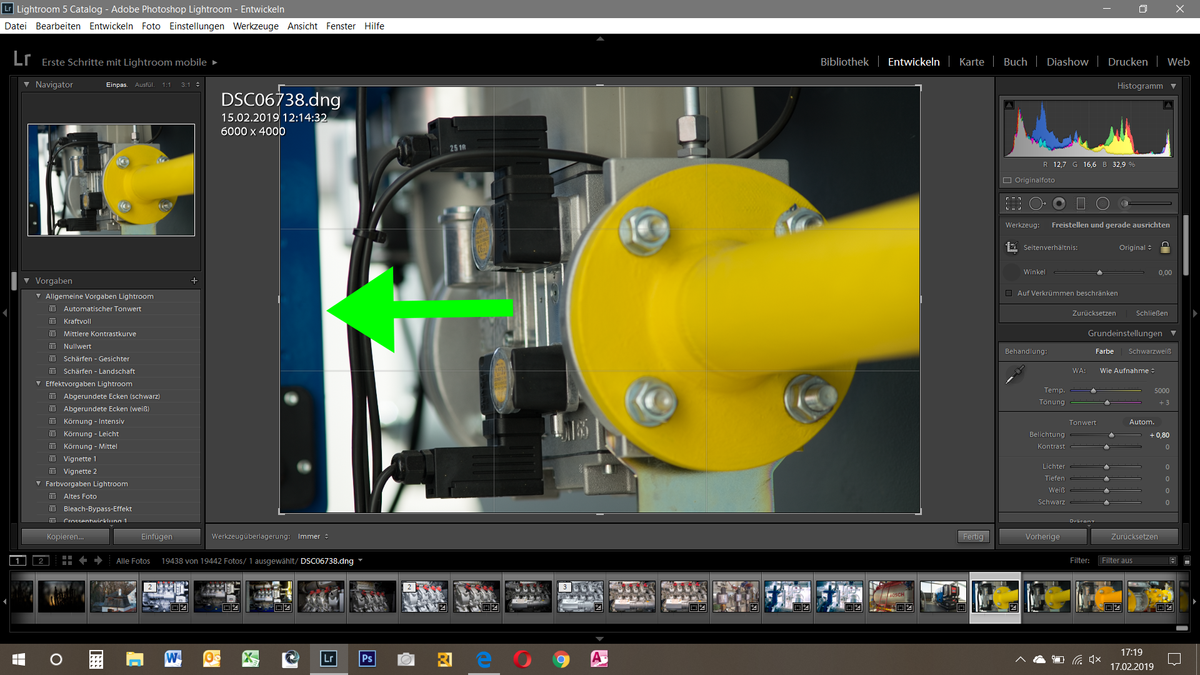This screenshot has height=675, width=1200.
Task: Toggle the aspect ratio lock icon
Action: click(x=1165, y=247)
